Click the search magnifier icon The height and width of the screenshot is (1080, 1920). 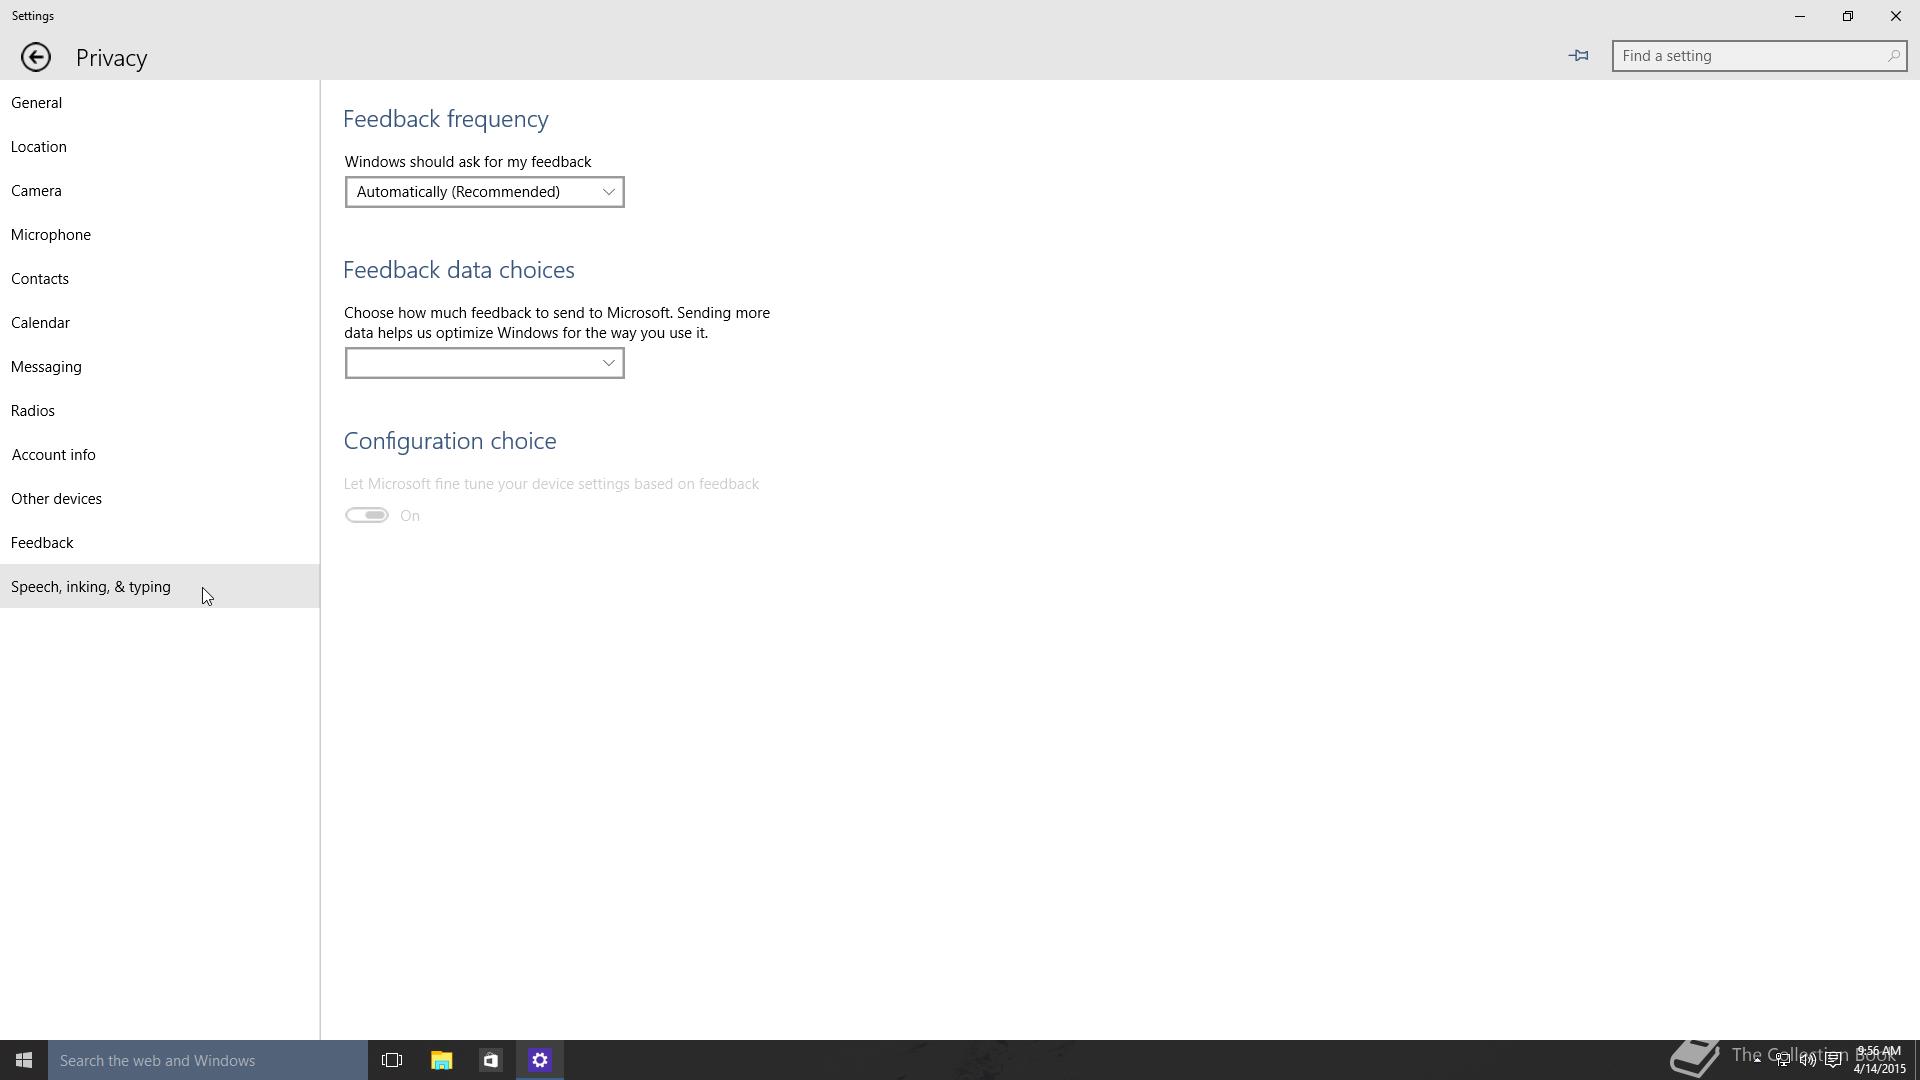pyautogui.click(x=1893, y=56)
